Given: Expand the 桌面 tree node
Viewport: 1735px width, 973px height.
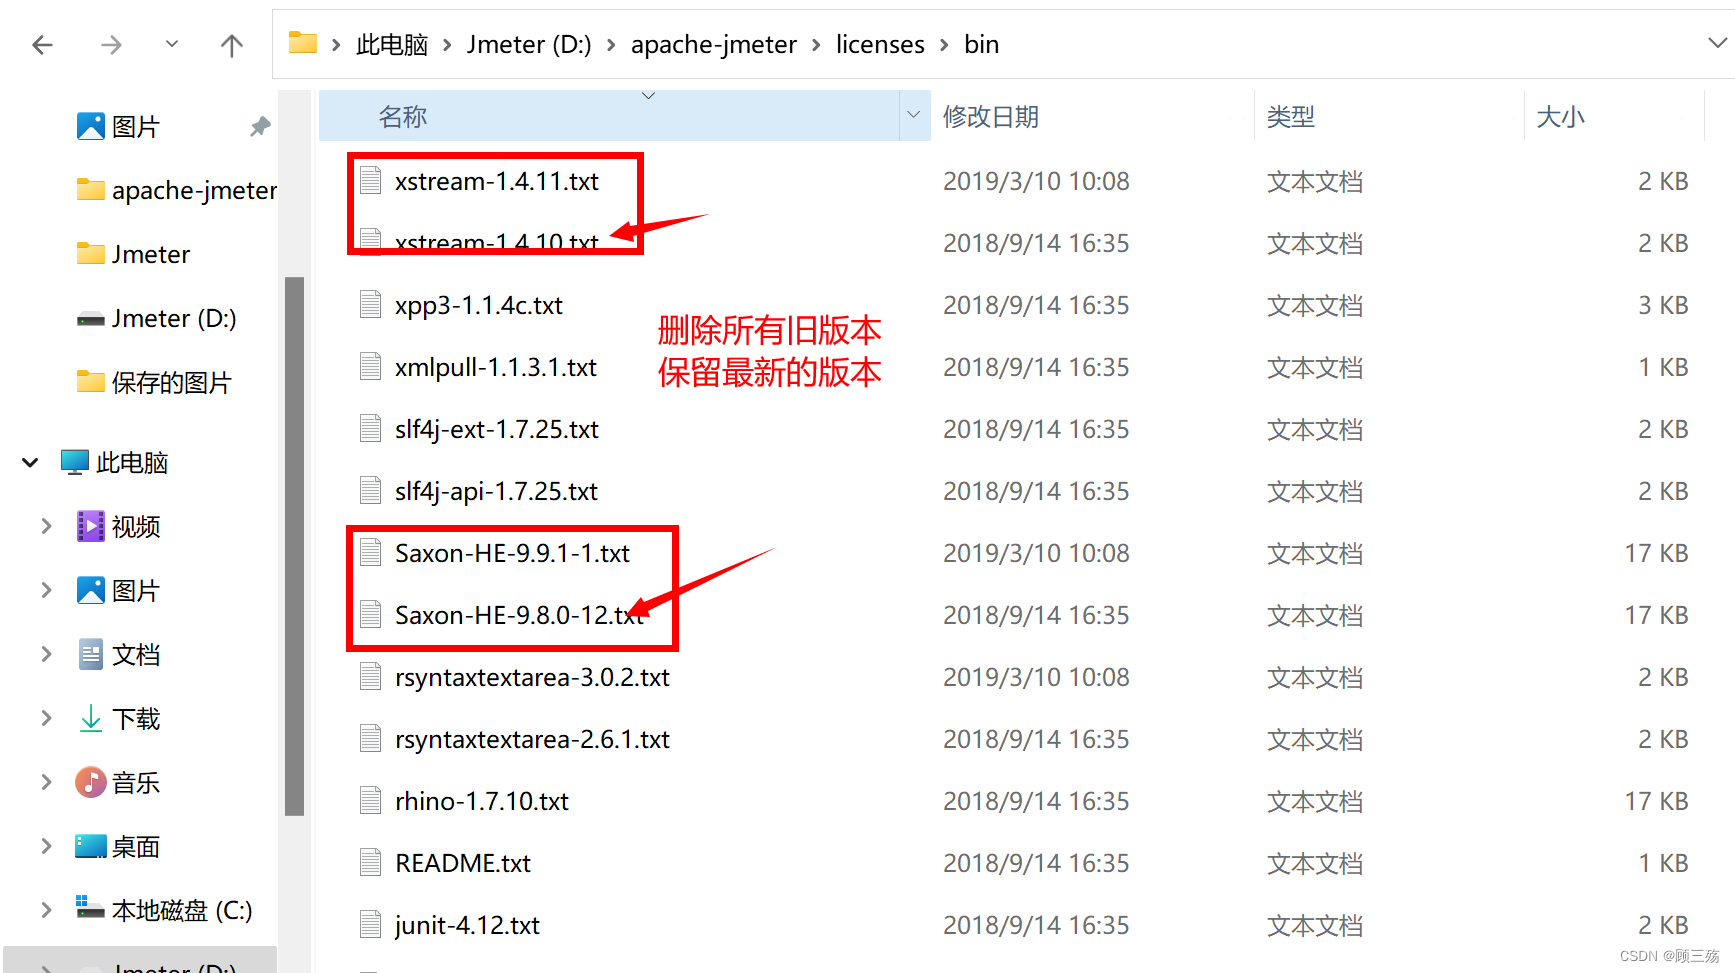Looking at the screenshot, I should tap(46, 846).
